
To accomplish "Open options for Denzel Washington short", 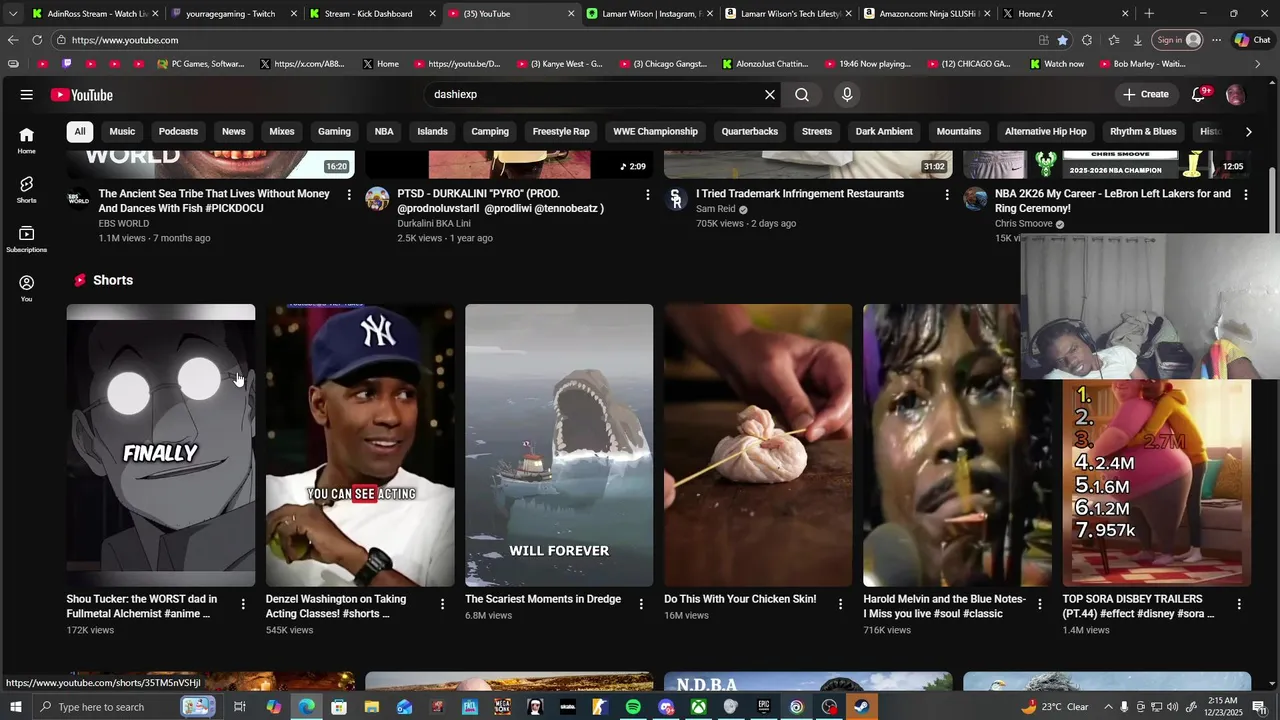I will 442,604.
